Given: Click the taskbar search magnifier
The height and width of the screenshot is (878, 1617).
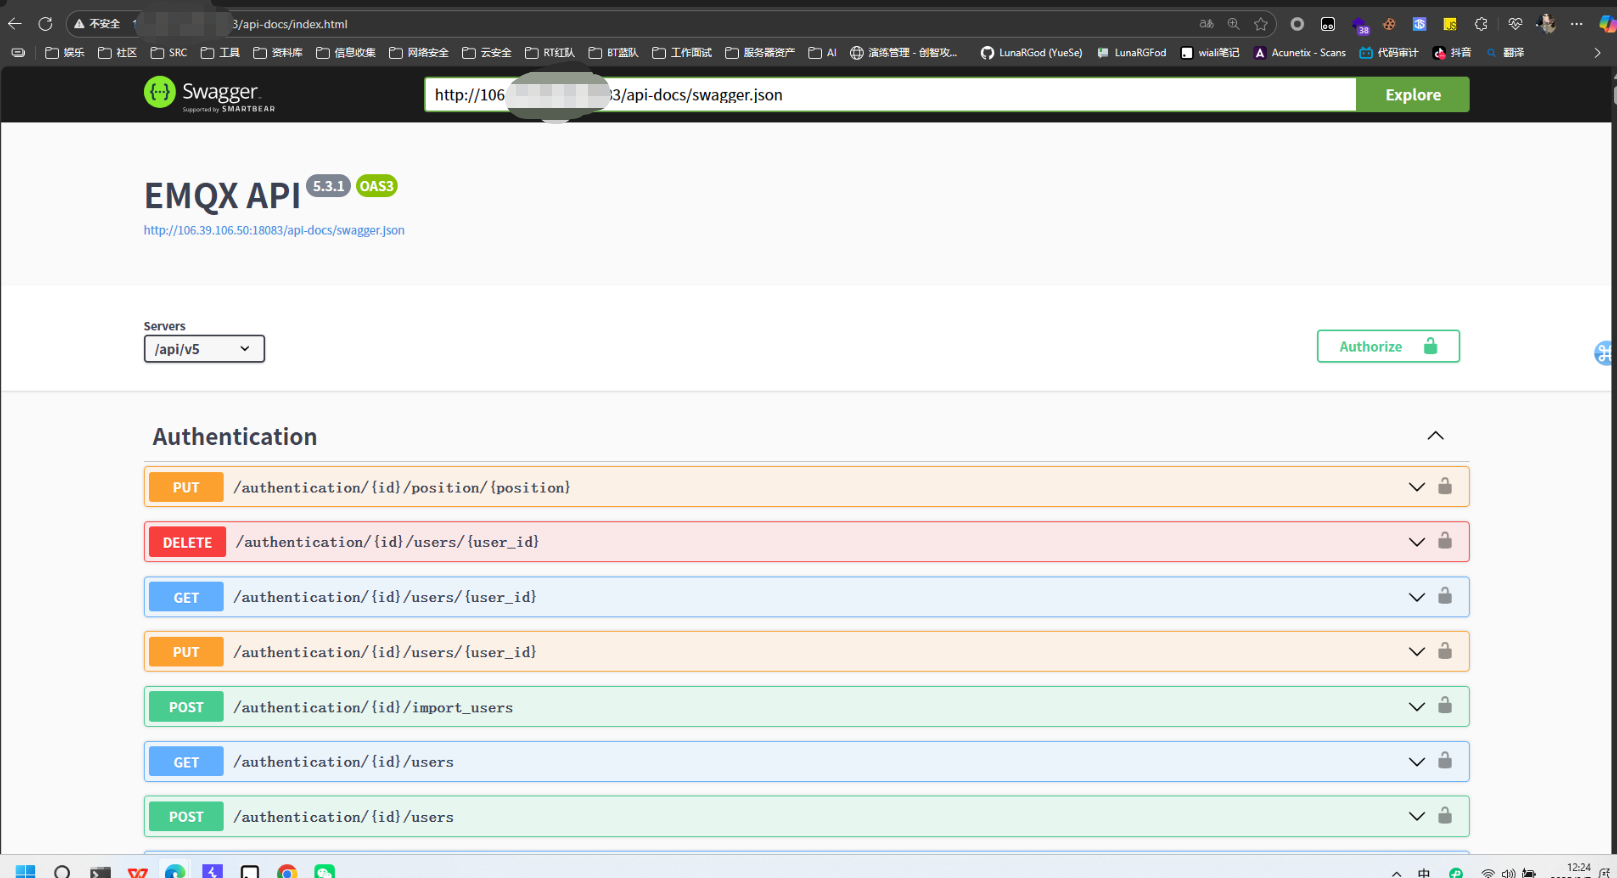Looking at the screenshot, I should coord(62,872).
